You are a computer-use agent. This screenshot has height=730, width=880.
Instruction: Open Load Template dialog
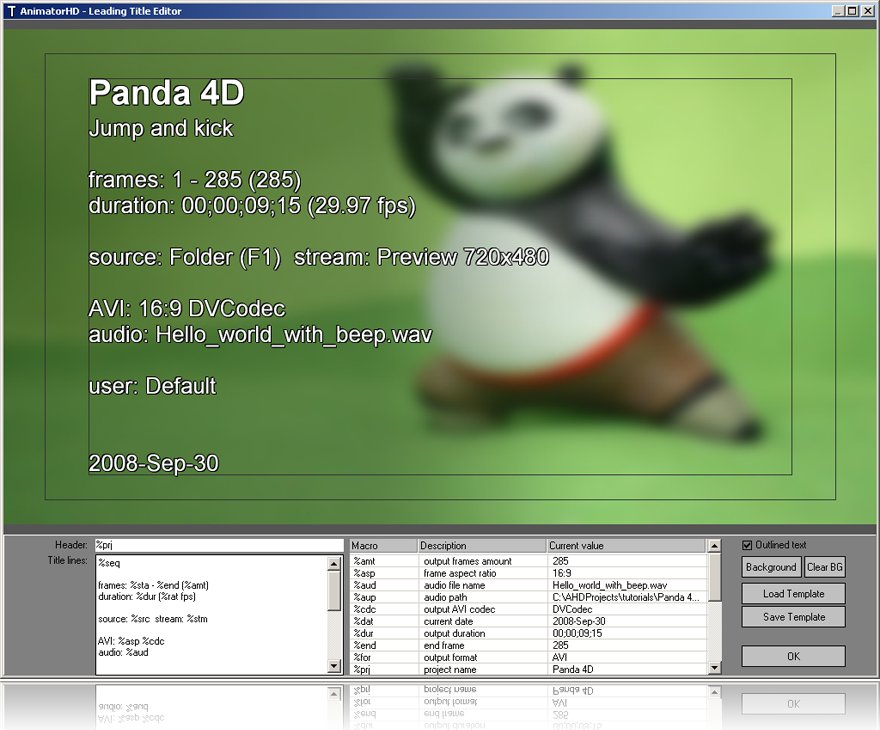(x=794, y=594)
